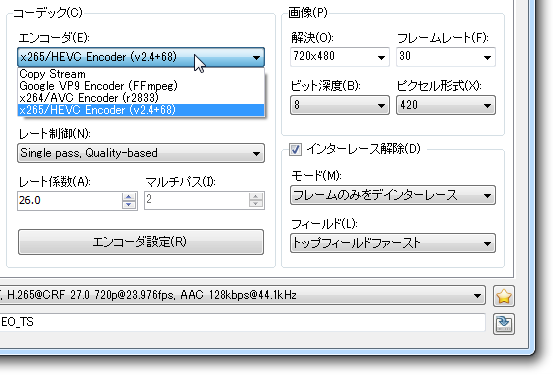Decrease レート係数(A) with down arrow
Image resolution: width=557 pixels, height=377 pixels.
point(129,205)
